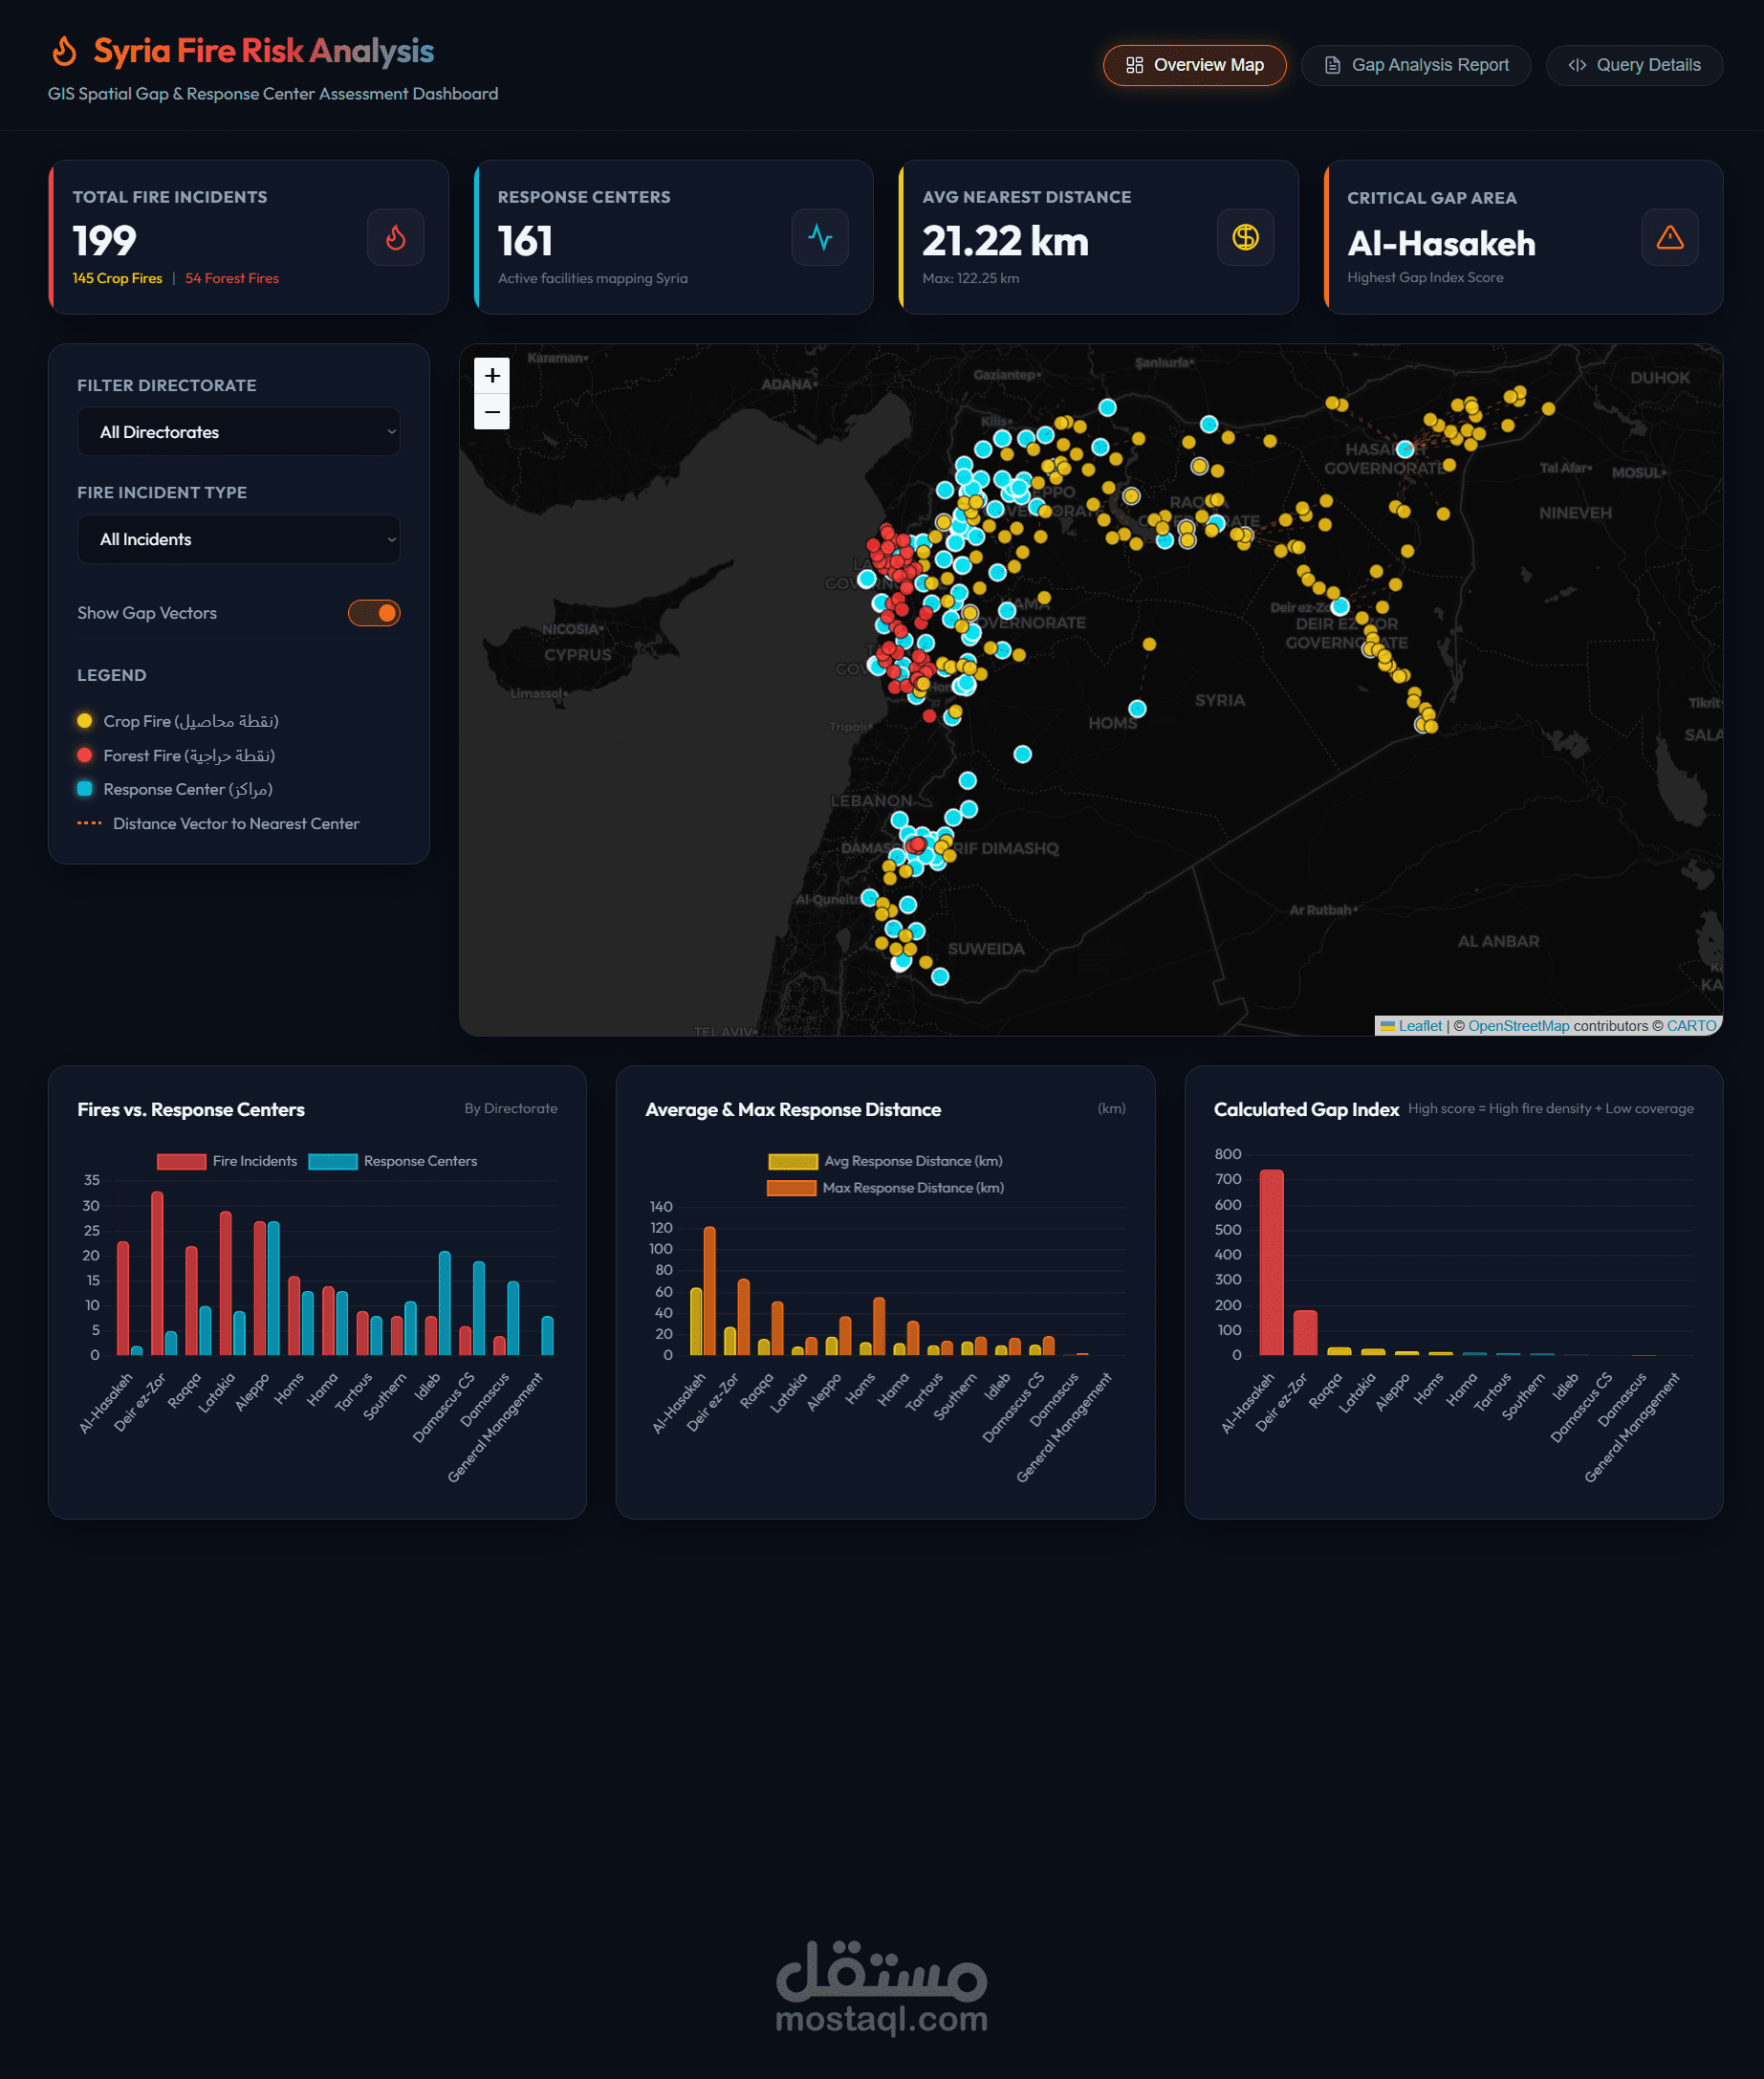Open the CARTO attribution link
This screenshot has width=1764, height=2079.
[1691, 1025]
